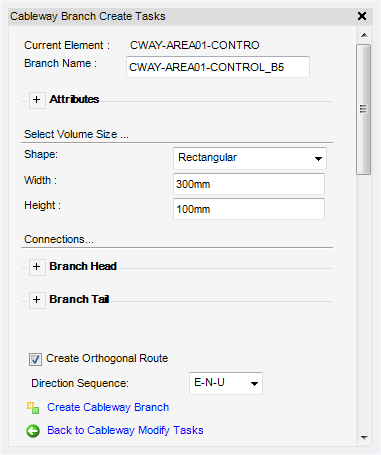
Task: Toggle Create Orthogonal Route checkbox
Action: [x=35, y=359]
